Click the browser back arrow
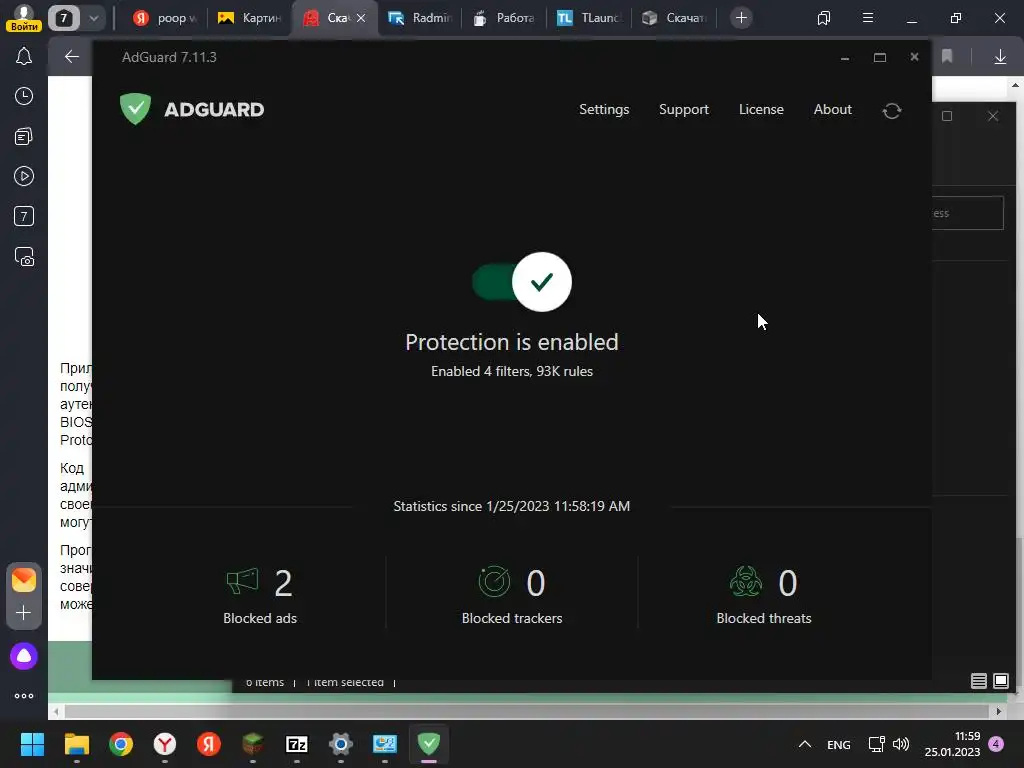 (x=71, y=57)
